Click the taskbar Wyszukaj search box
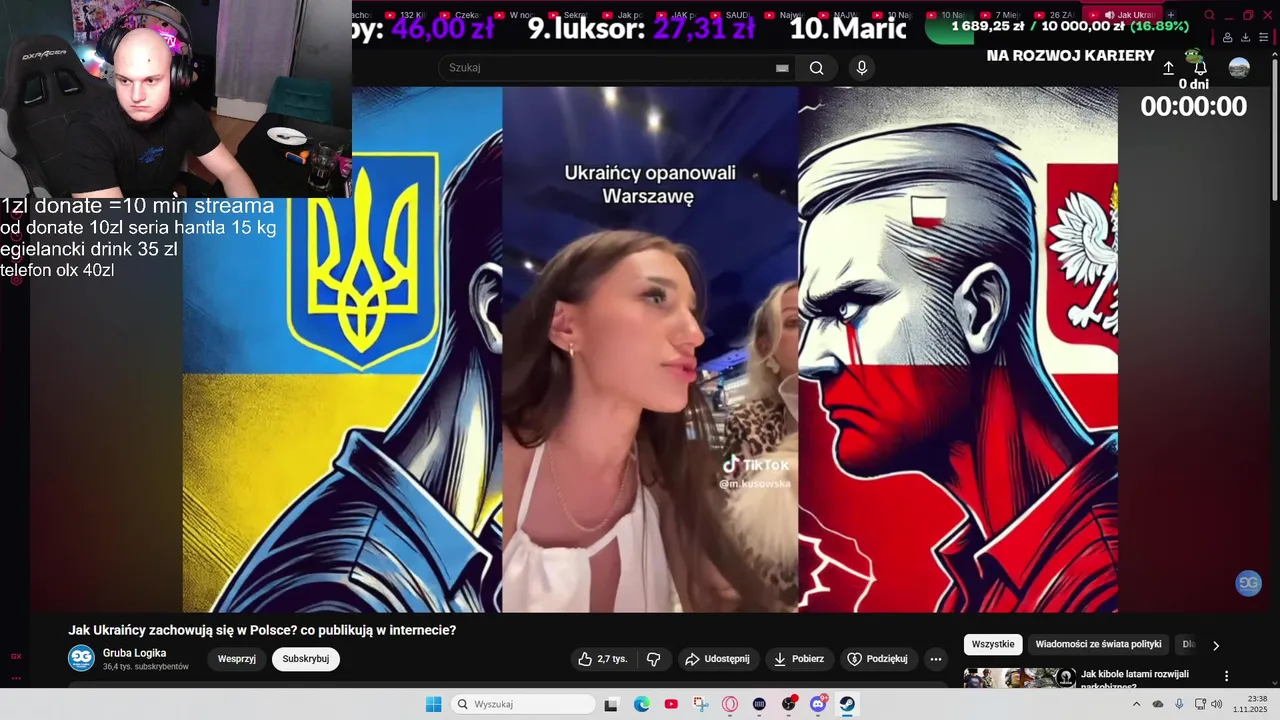This screenshot has height=720, width=1280. (x=524, y=704)
